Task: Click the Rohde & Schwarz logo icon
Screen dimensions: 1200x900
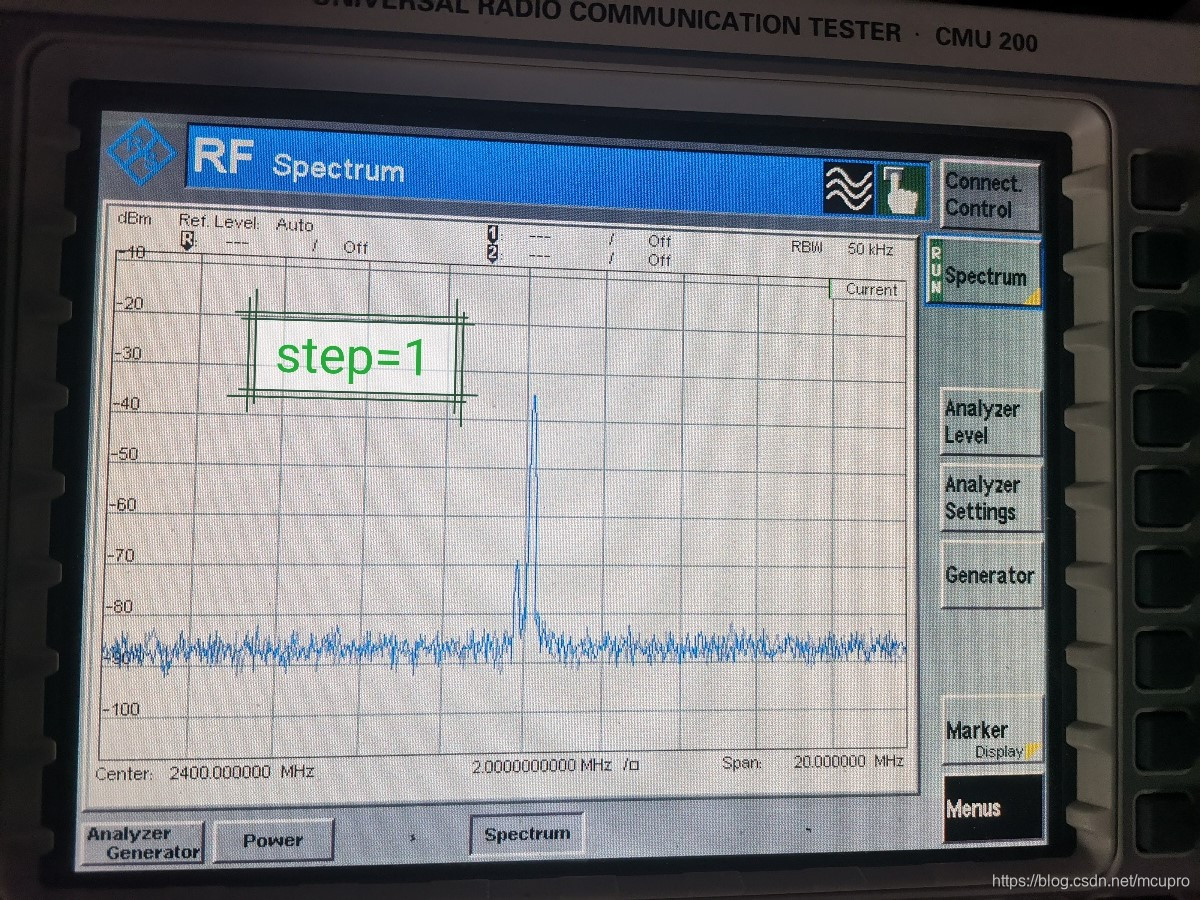Action: 142,151
